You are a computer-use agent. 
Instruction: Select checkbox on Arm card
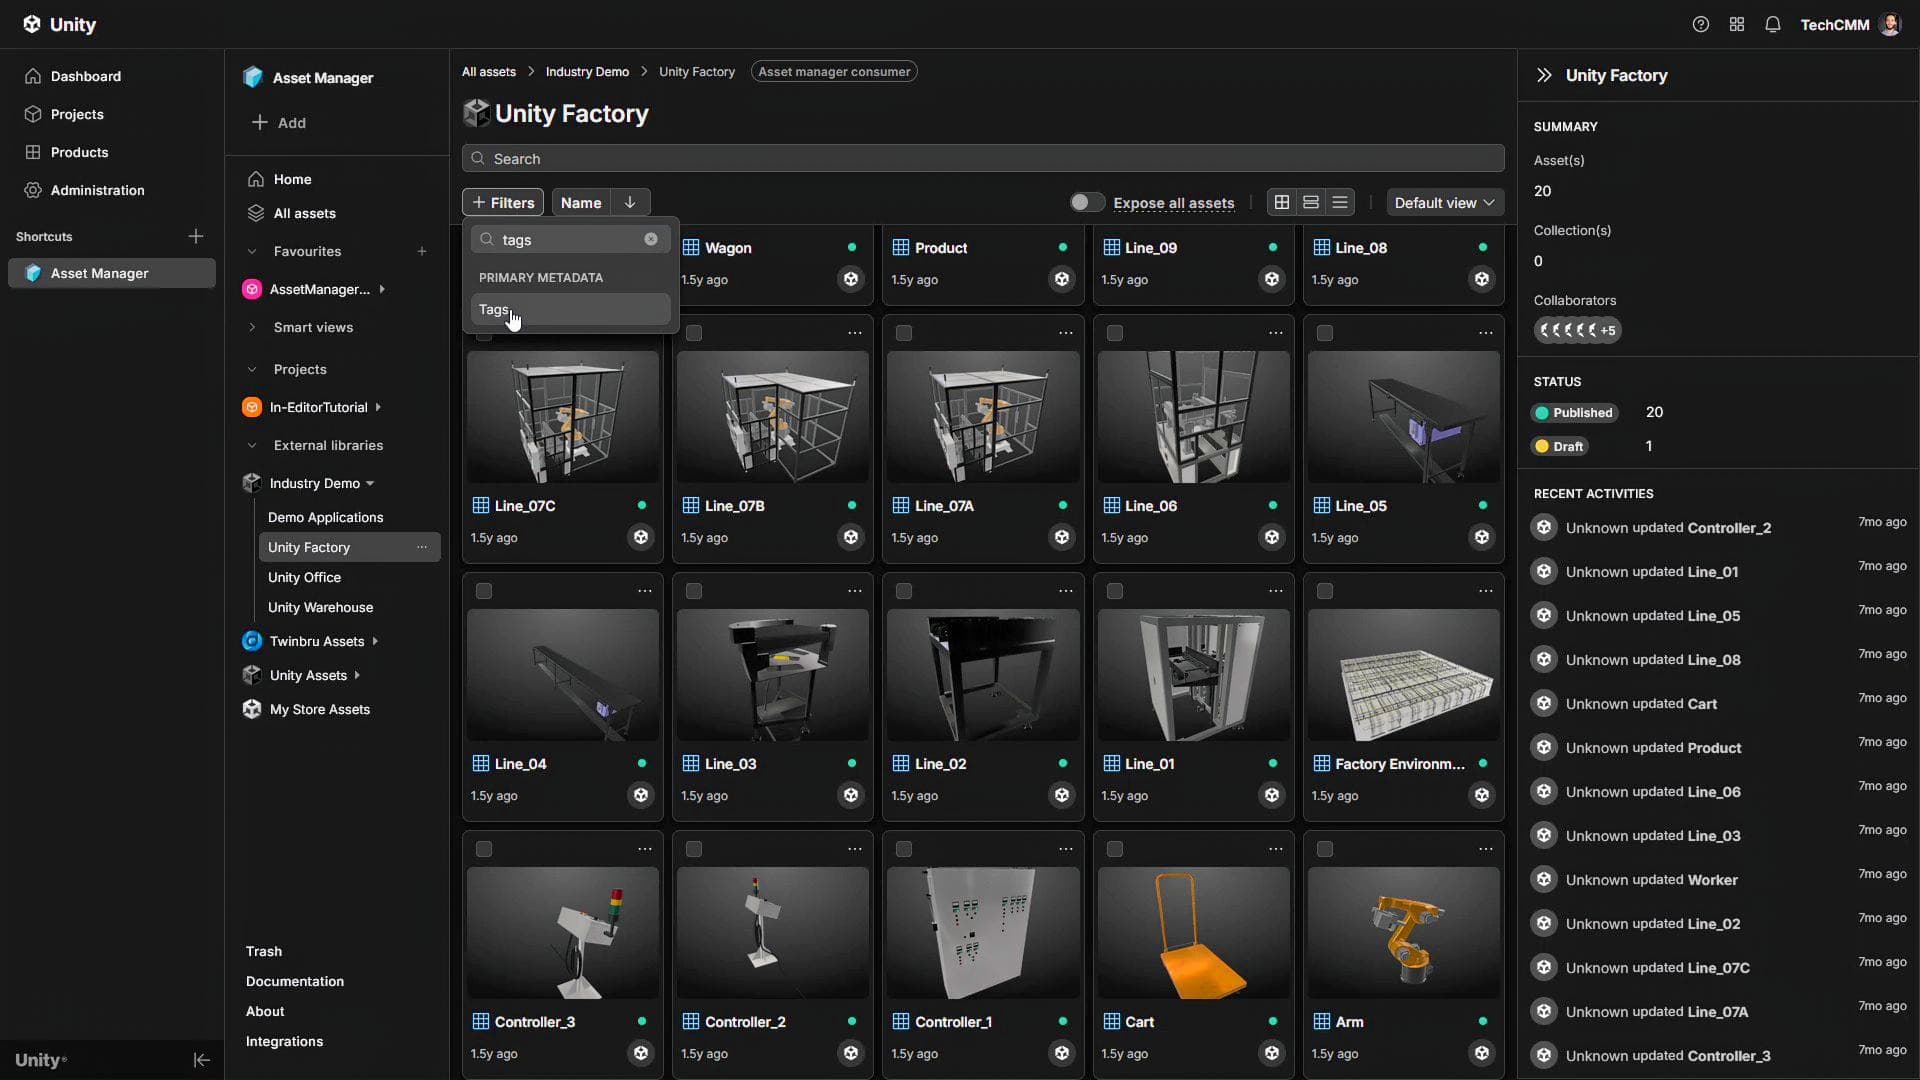point(1325,849)
